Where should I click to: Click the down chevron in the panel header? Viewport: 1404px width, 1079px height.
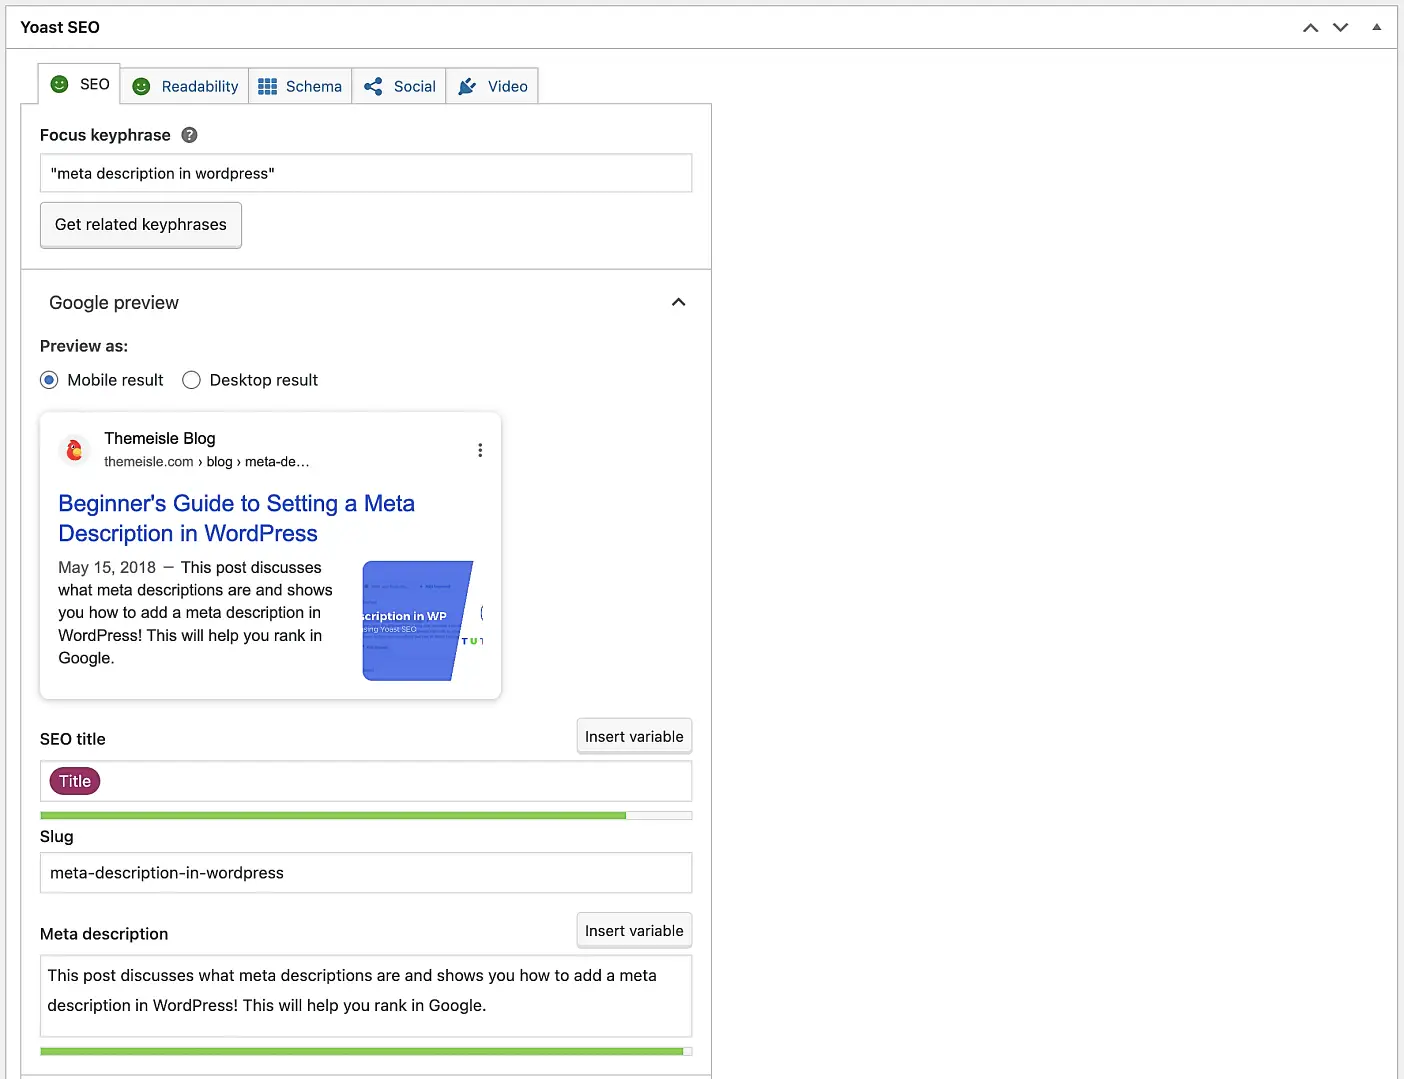[1340, 28]
